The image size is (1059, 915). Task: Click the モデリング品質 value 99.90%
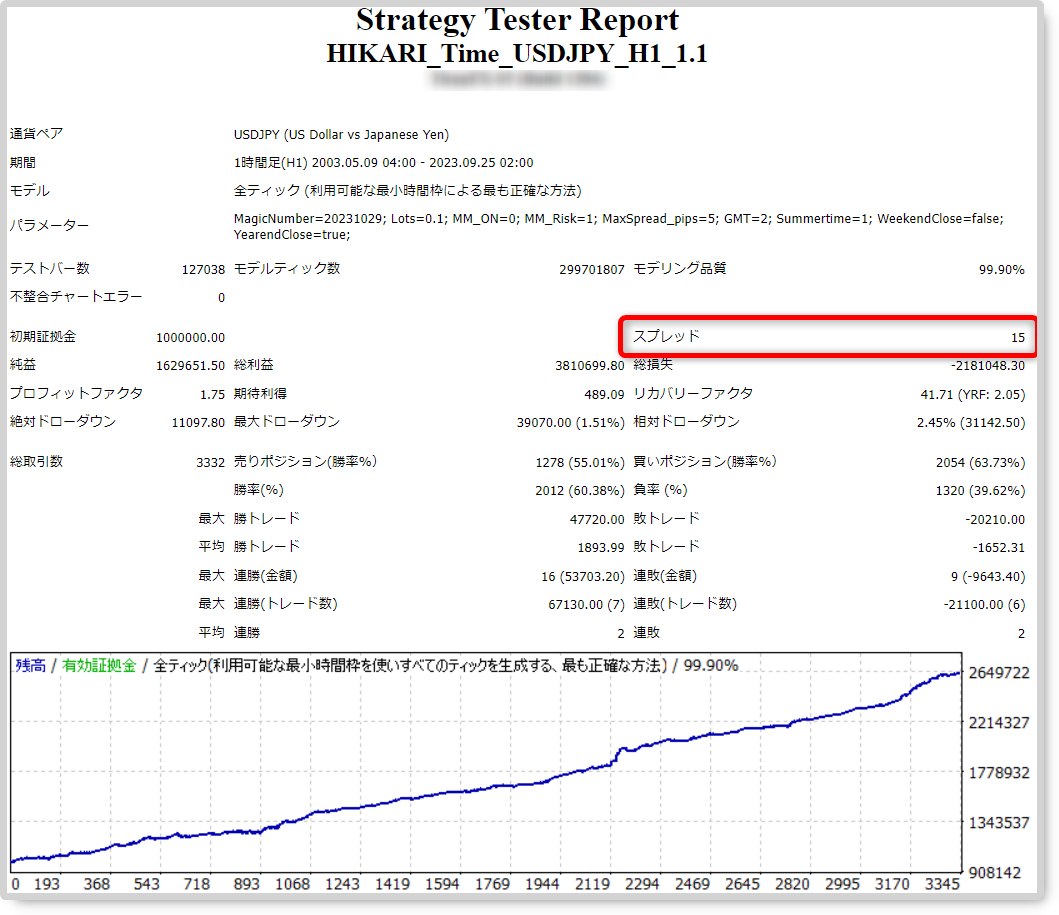(x=1002, y=269)
